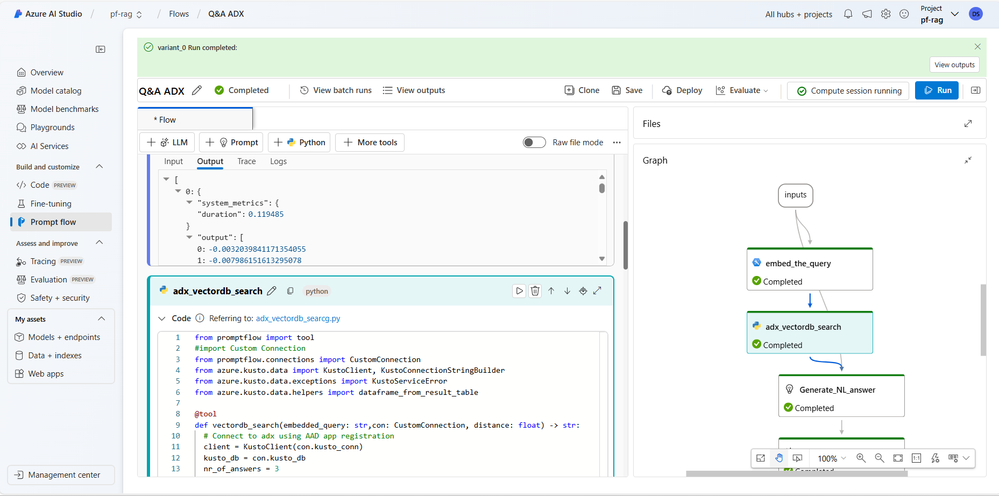
Task: Collapse the My assets section
Action: 101,319
